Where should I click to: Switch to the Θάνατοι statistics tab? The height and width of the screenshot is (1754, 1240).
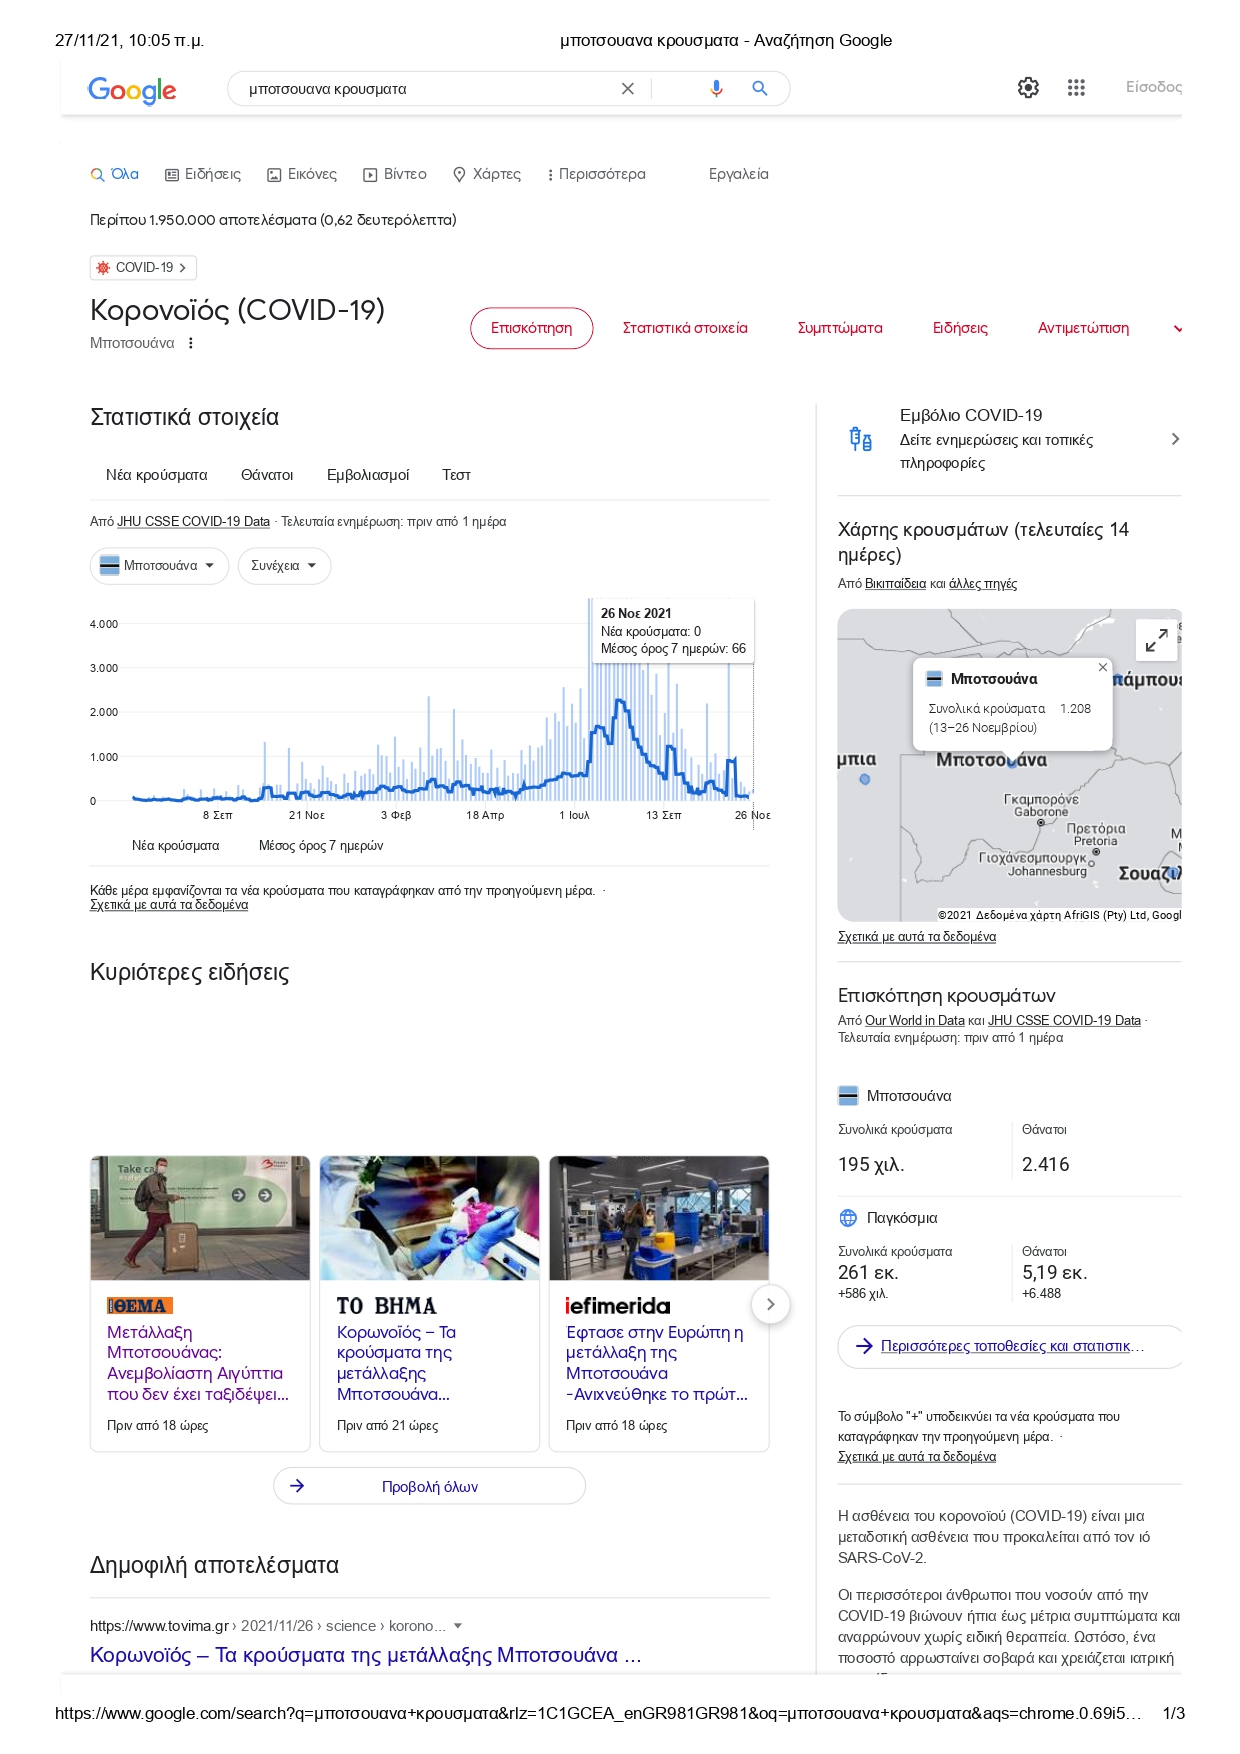tap(267, 475)
